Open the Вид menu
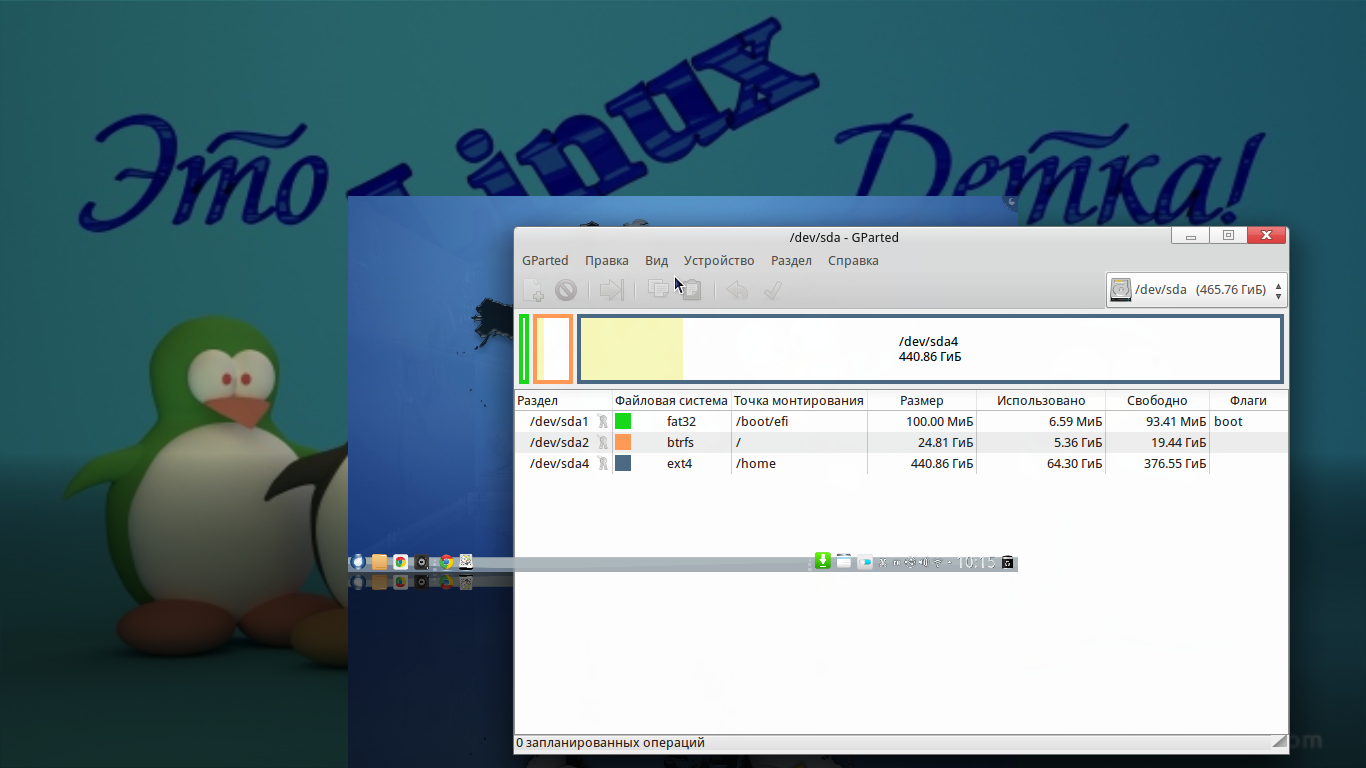This screenshot has height=768, width=1366. 657,261
